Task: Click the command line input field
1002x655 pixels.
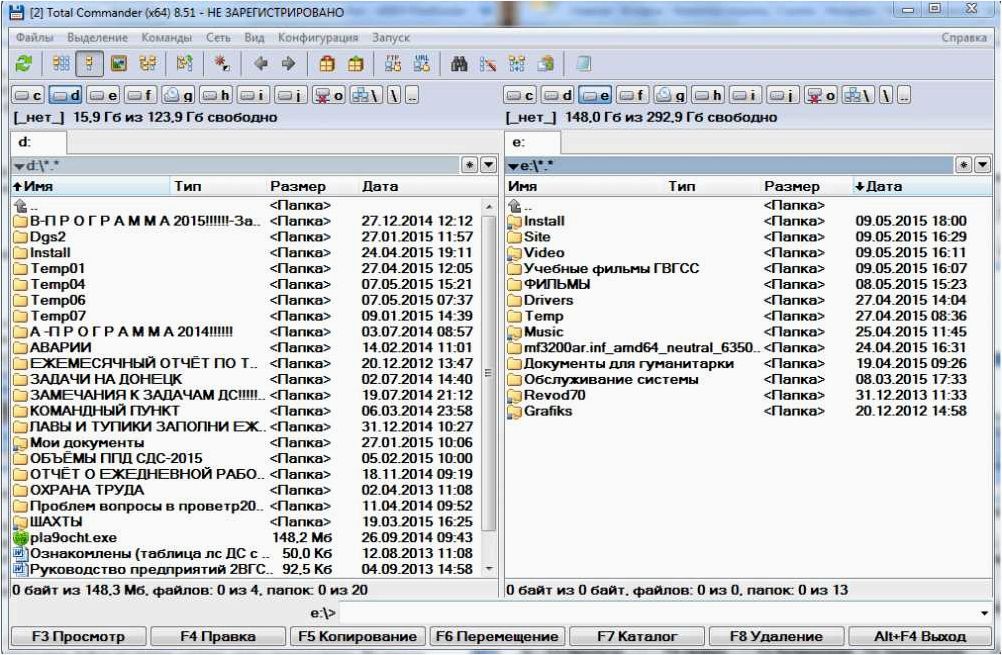Action: pos(658,613)
